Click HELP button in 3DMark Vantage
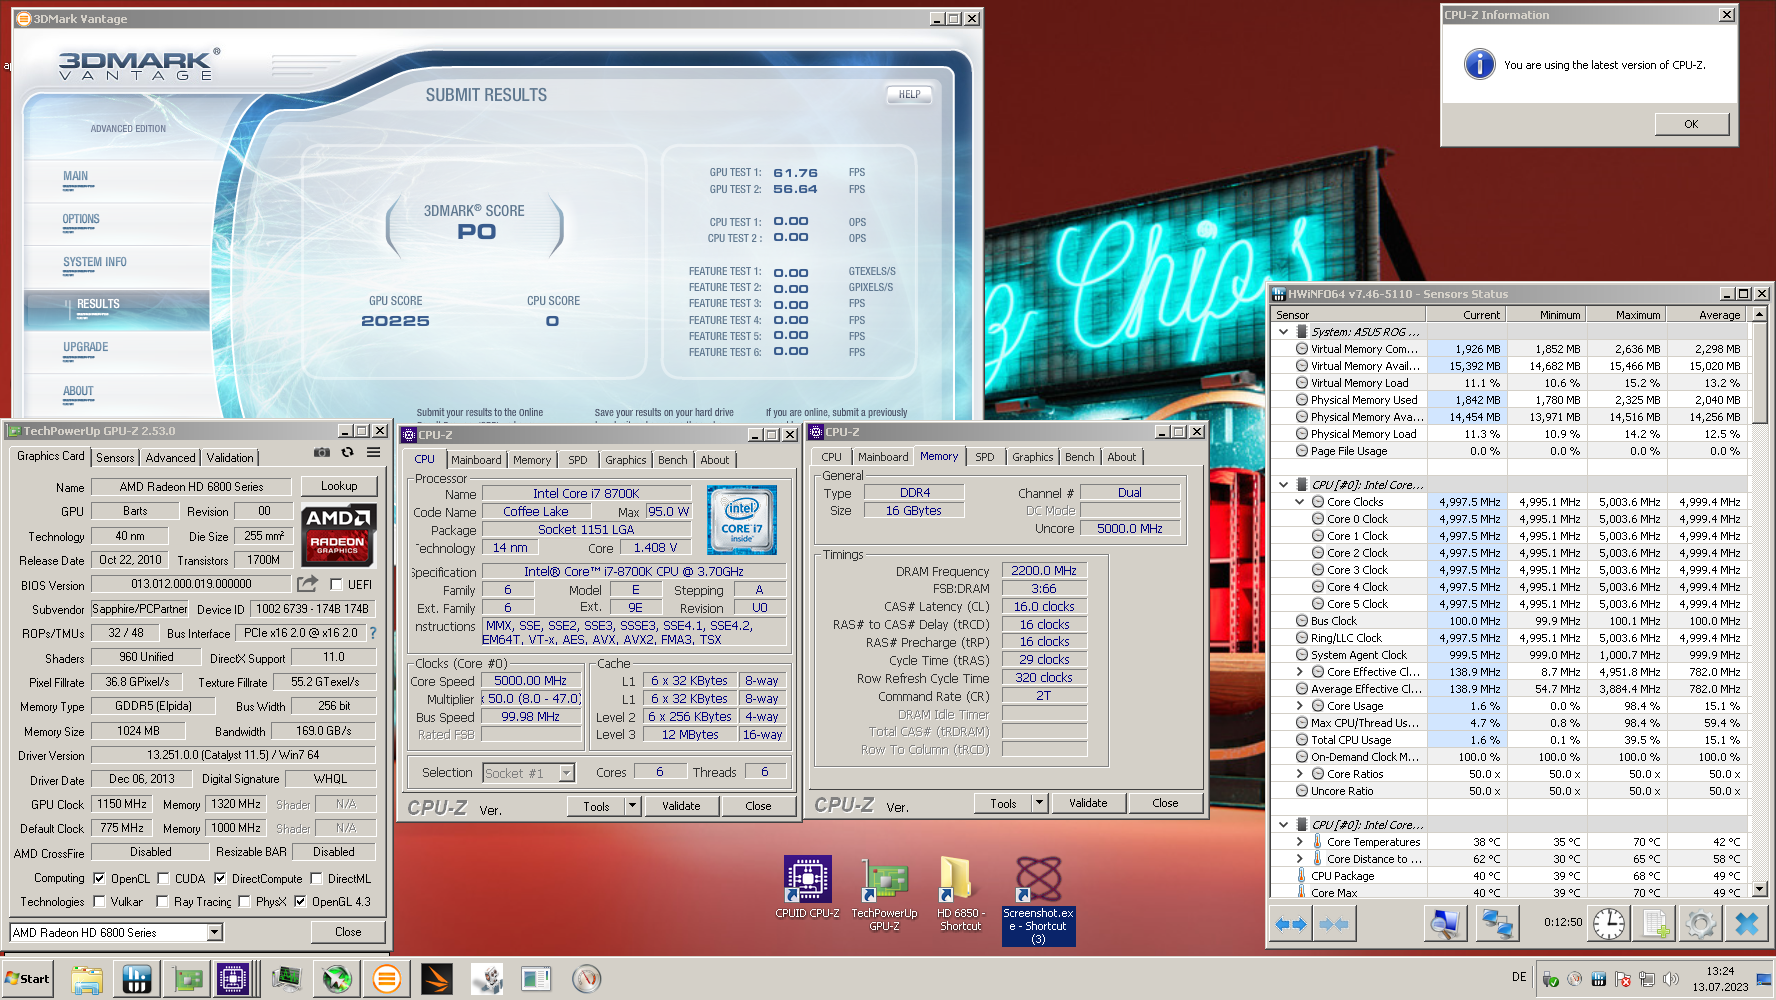 pos(909,95)
